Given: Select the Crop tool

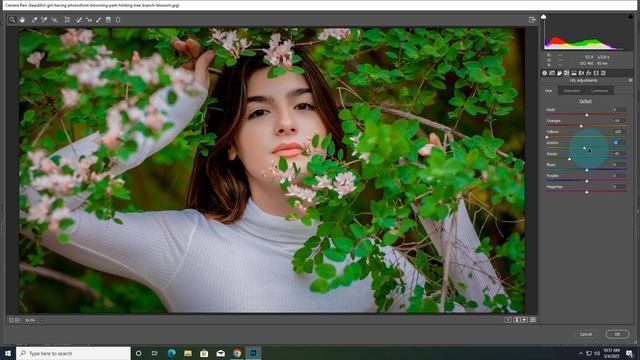Looking at the screenshot, I should [x=67, y=20].
